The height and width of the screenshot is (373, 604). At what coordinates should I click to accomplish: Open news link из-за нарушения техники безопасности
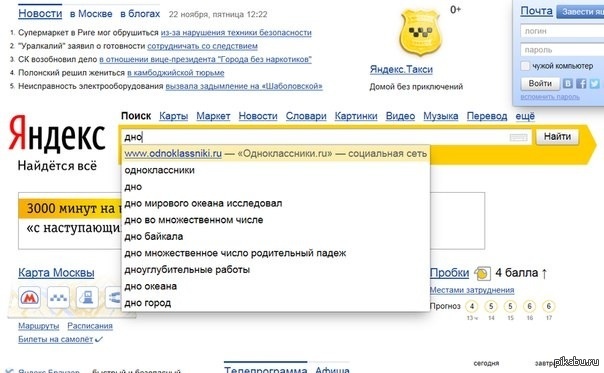point(236,33)
